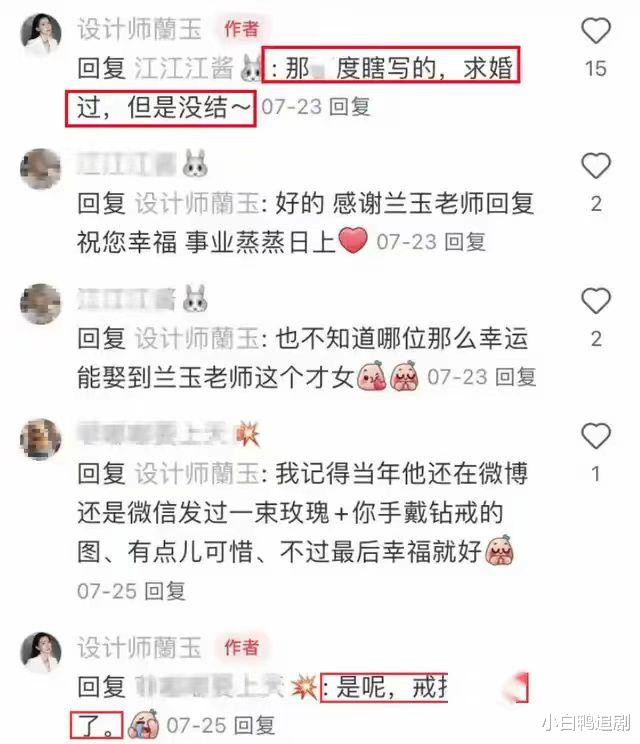The height and width of the screenshot is (744, 640).
Task: Open mentioned 设计师蘭玉 in "我记得当年" reply
Action: click(x=197, y=474)
